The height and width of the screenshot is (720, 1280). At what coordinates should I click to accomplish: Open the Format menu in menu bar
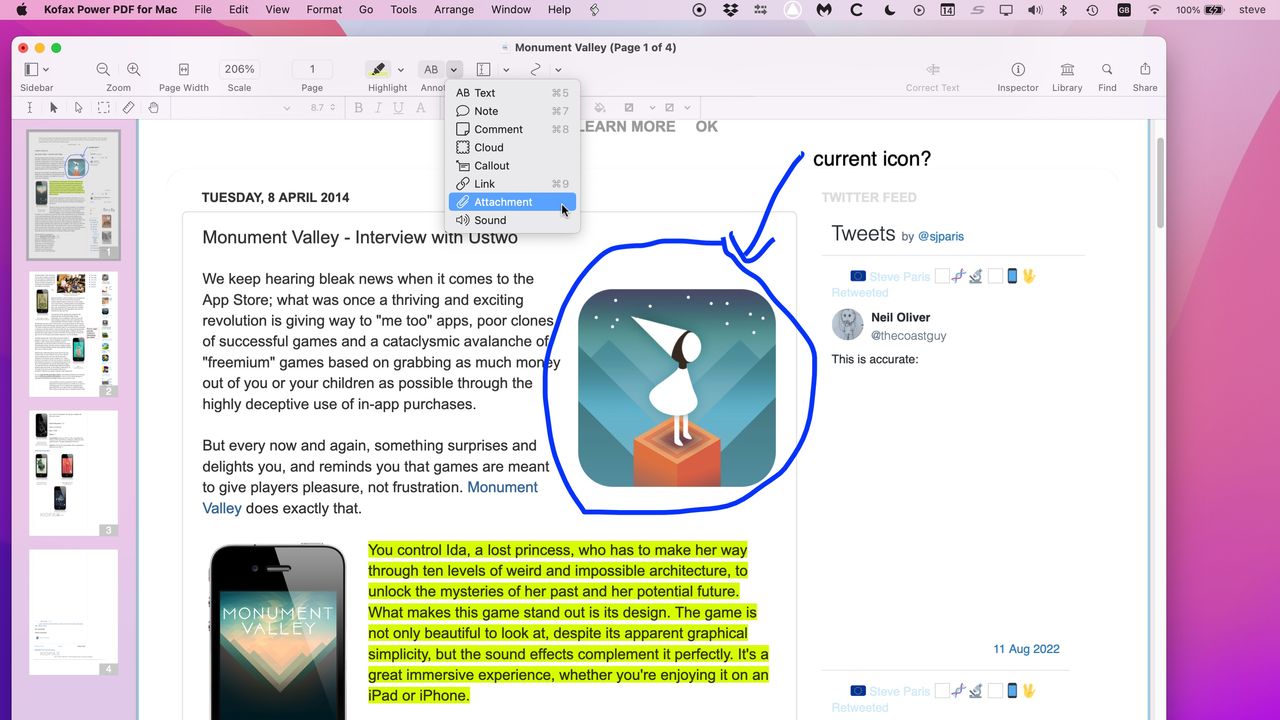[x=324, y=9]
